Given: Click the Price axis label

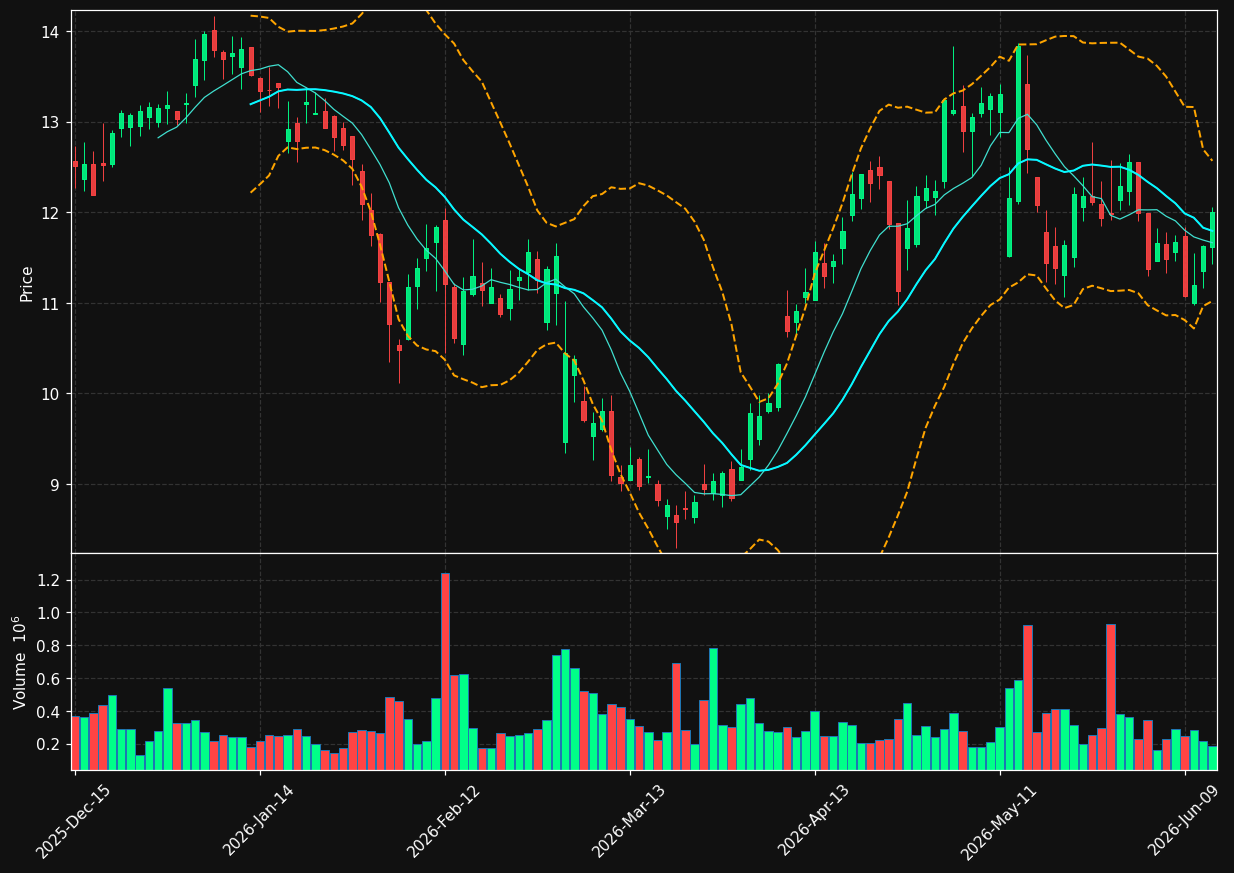Looking at the screenshot, I should (x=27, y=283).
